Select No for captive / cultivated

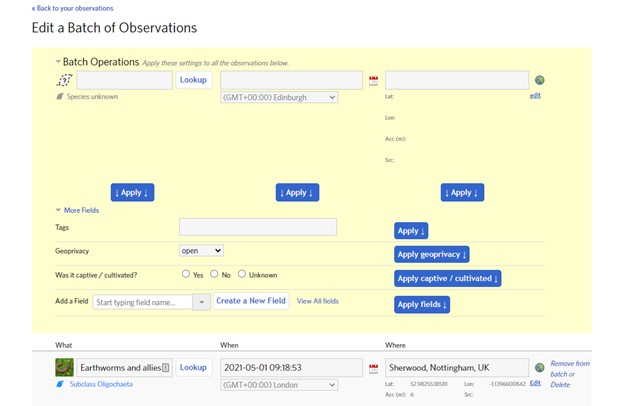214,274
